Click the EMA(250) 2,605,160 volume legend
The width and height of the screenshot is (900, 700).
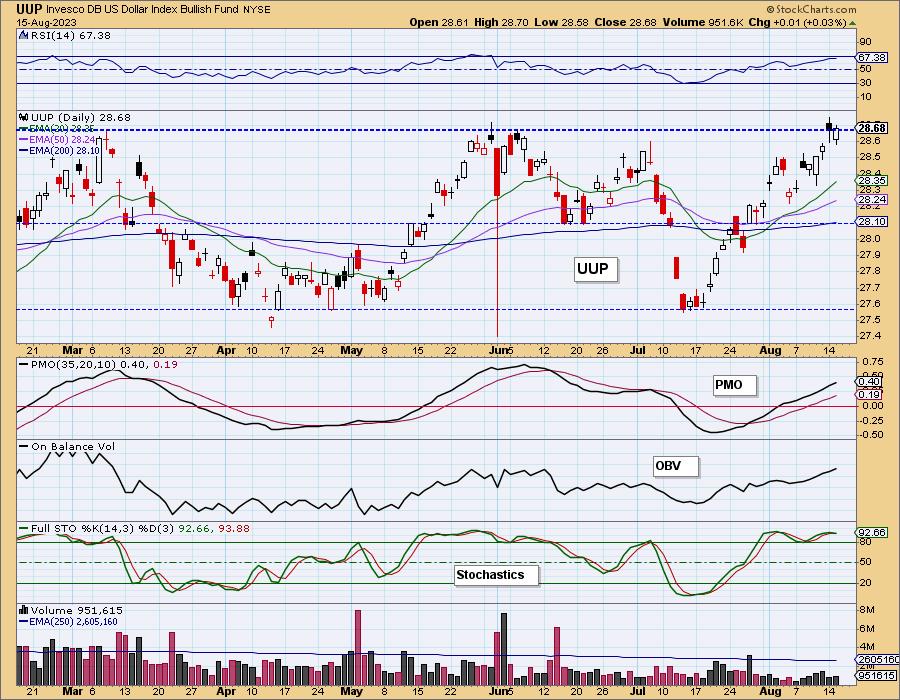pyautogui.click(x=68, y=621)
